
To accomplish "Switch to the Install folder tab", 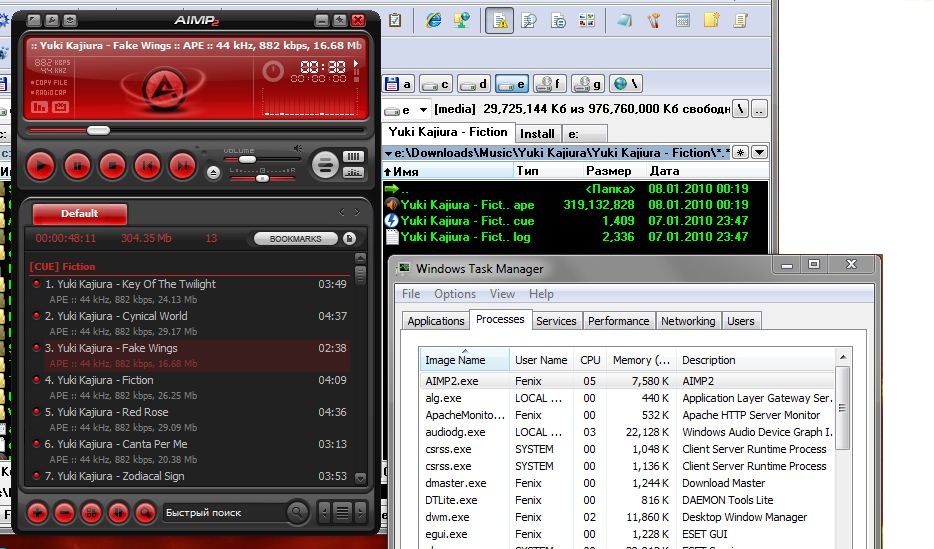I will (537, 133).
